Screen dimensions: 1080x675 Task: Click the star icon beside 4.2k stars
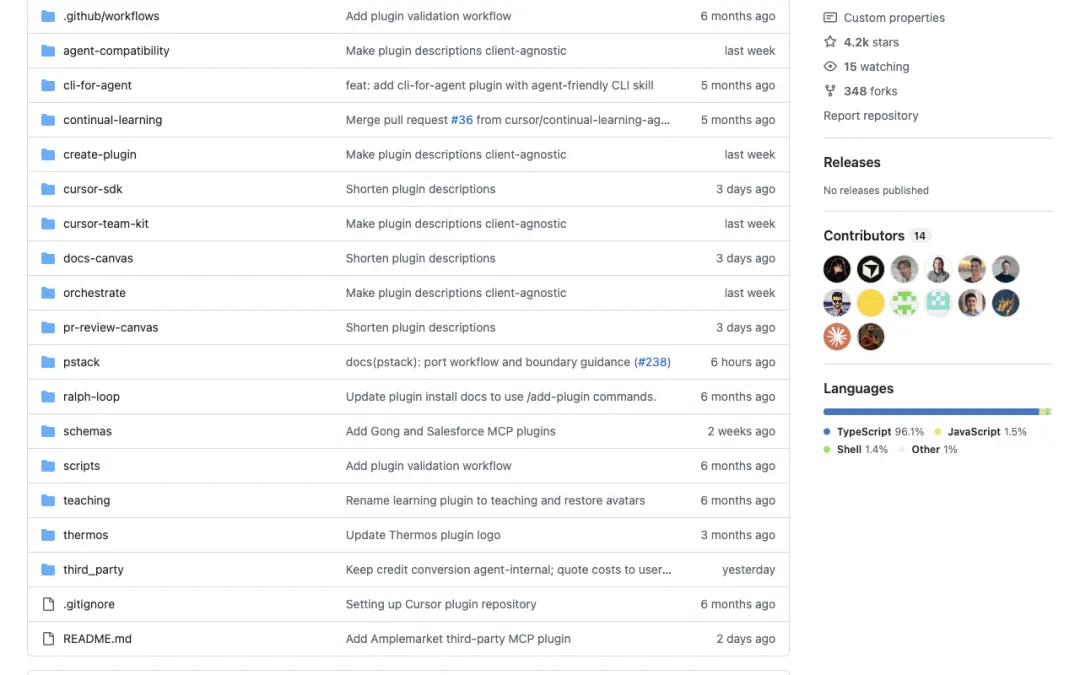[830, 42]
